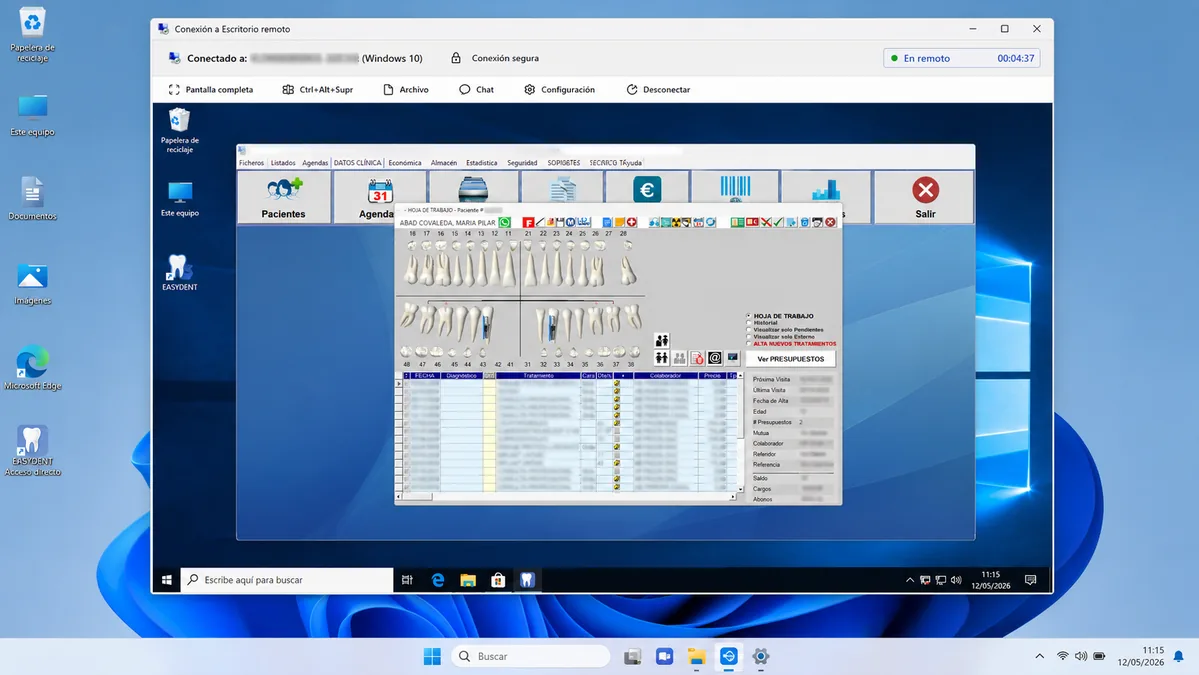Select the HOJA DE TRABAJO radio option

click(749, 316)
